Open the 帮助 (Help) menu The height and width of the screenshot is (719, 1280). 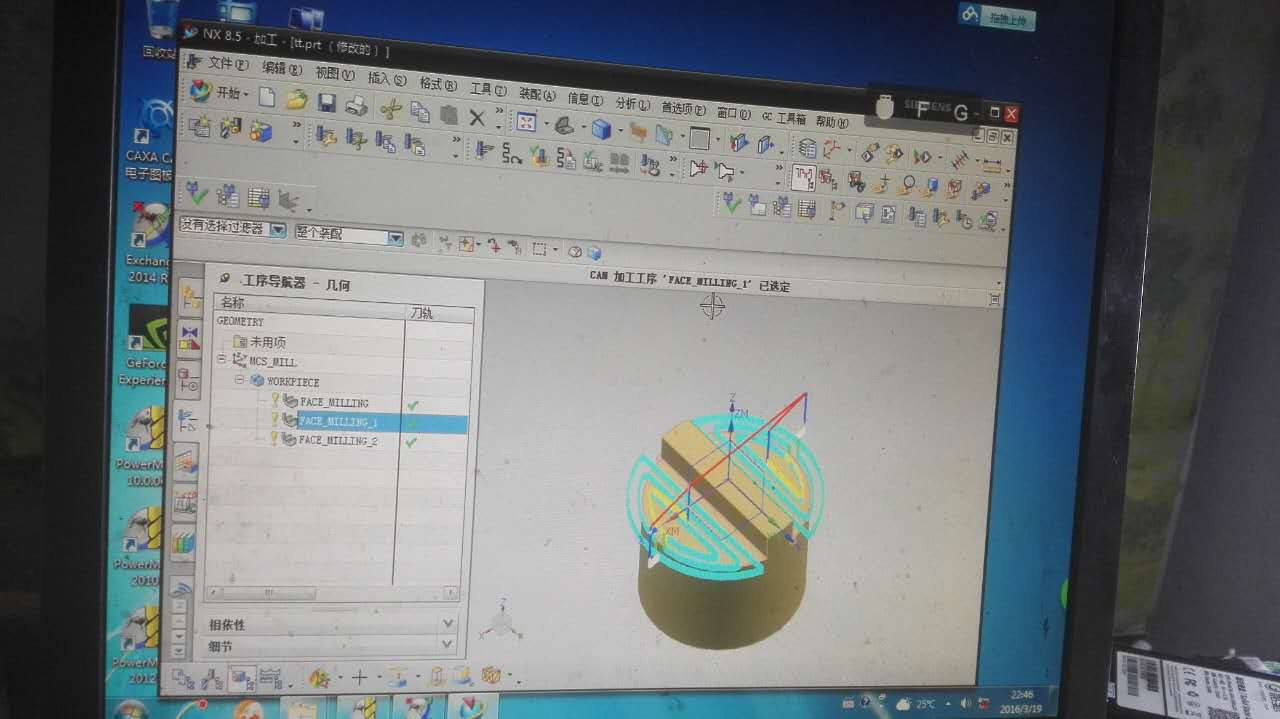pos(831,121)
